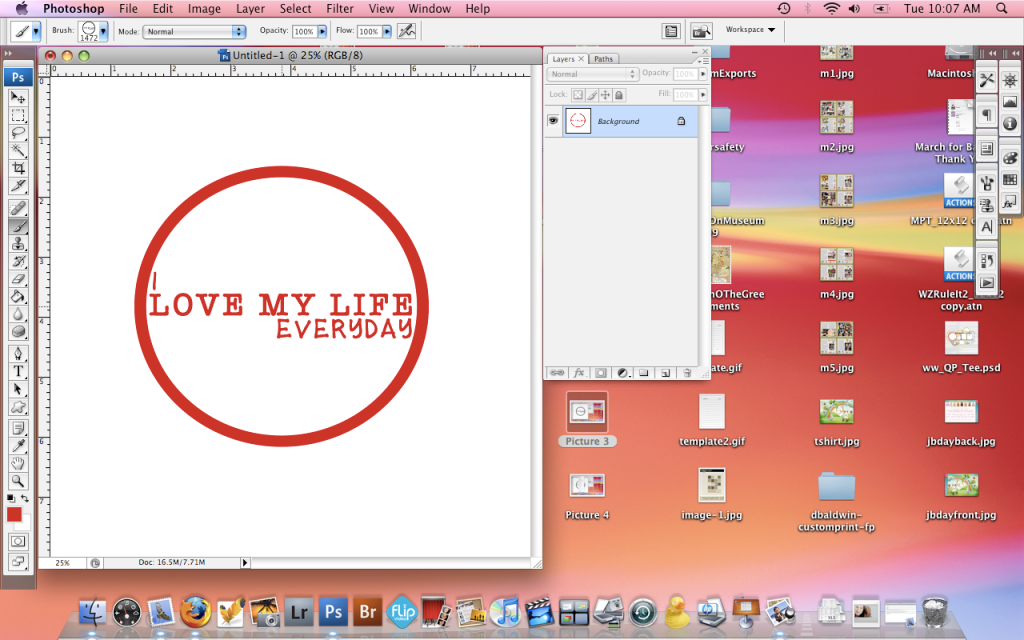The image size is (1024, 640).
Task: Open the brush Mode dropdown
Action: coord(194,31)
